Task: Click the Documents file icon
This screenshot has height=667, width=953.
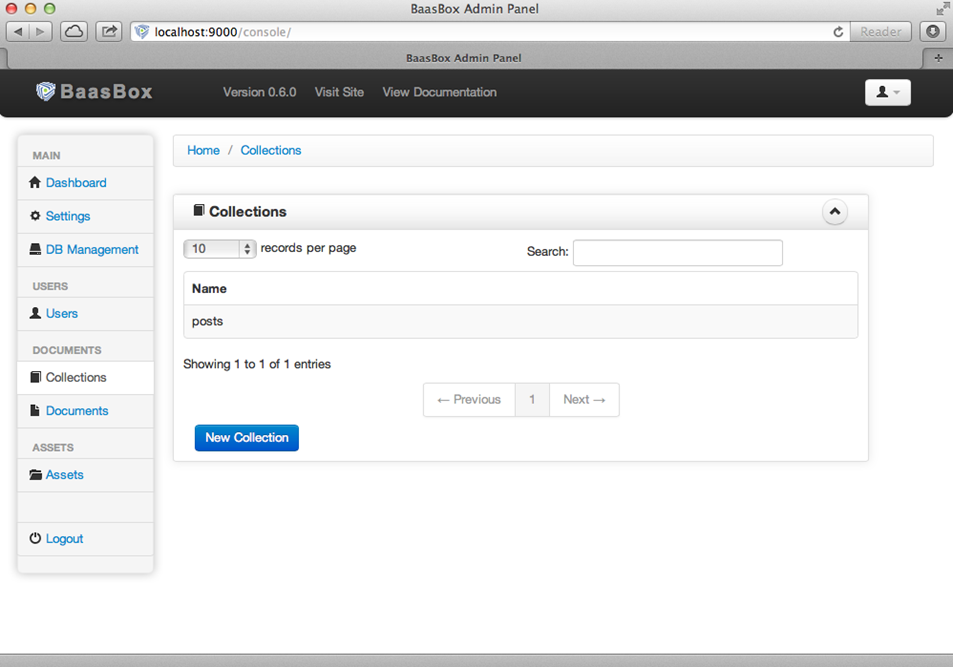Action: pyautogui.click(x=35, y=410)
